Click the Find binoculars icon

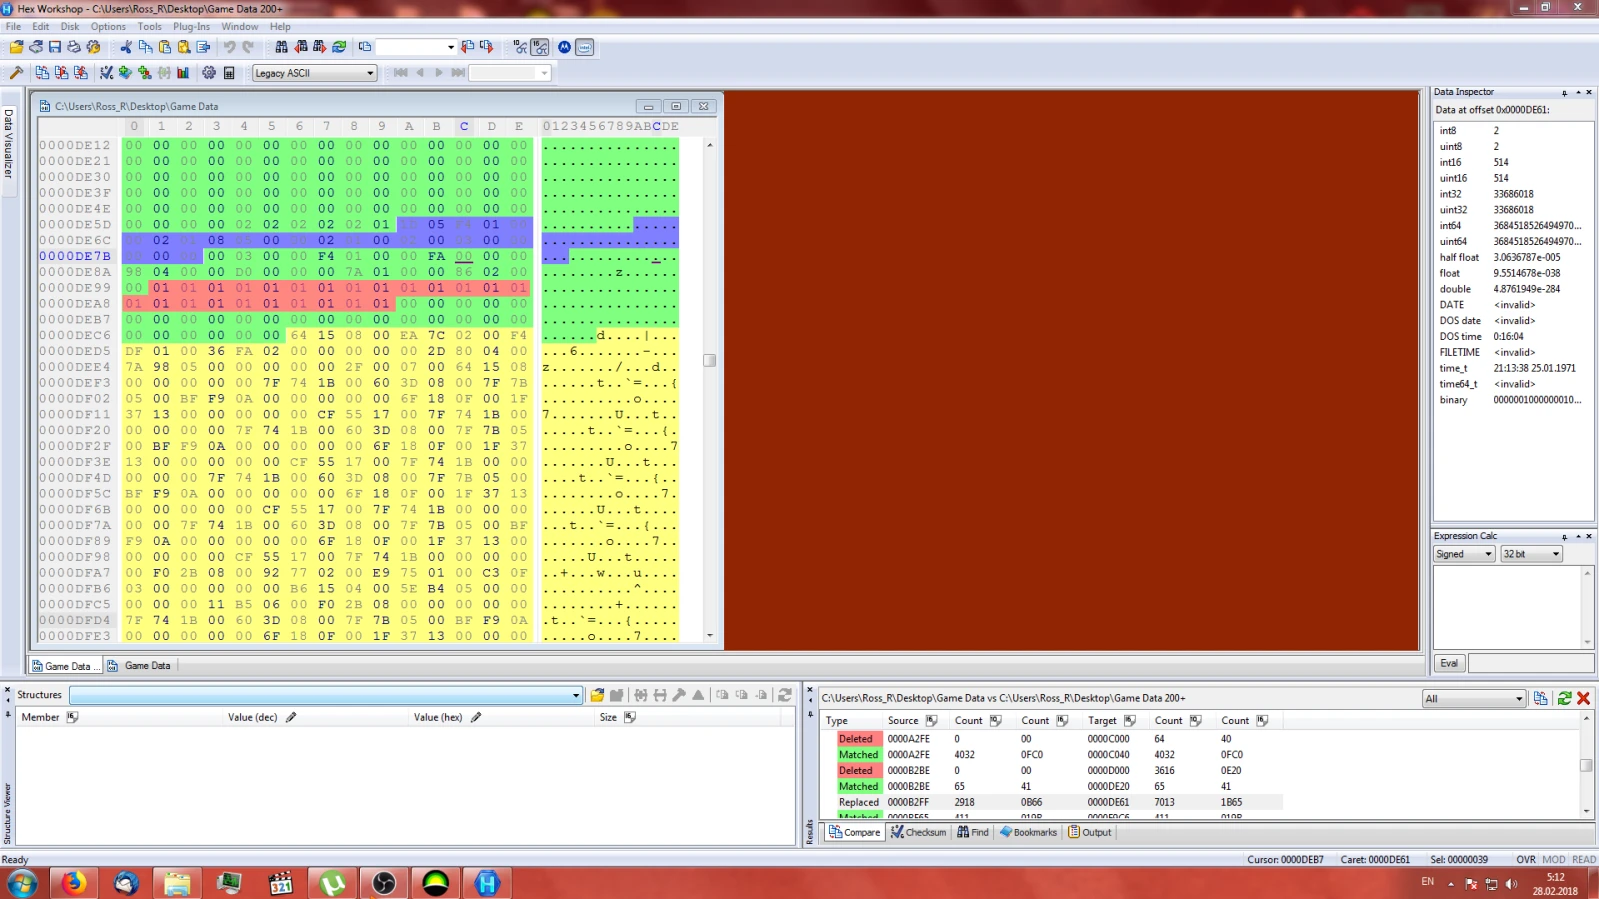pos(281,47)
